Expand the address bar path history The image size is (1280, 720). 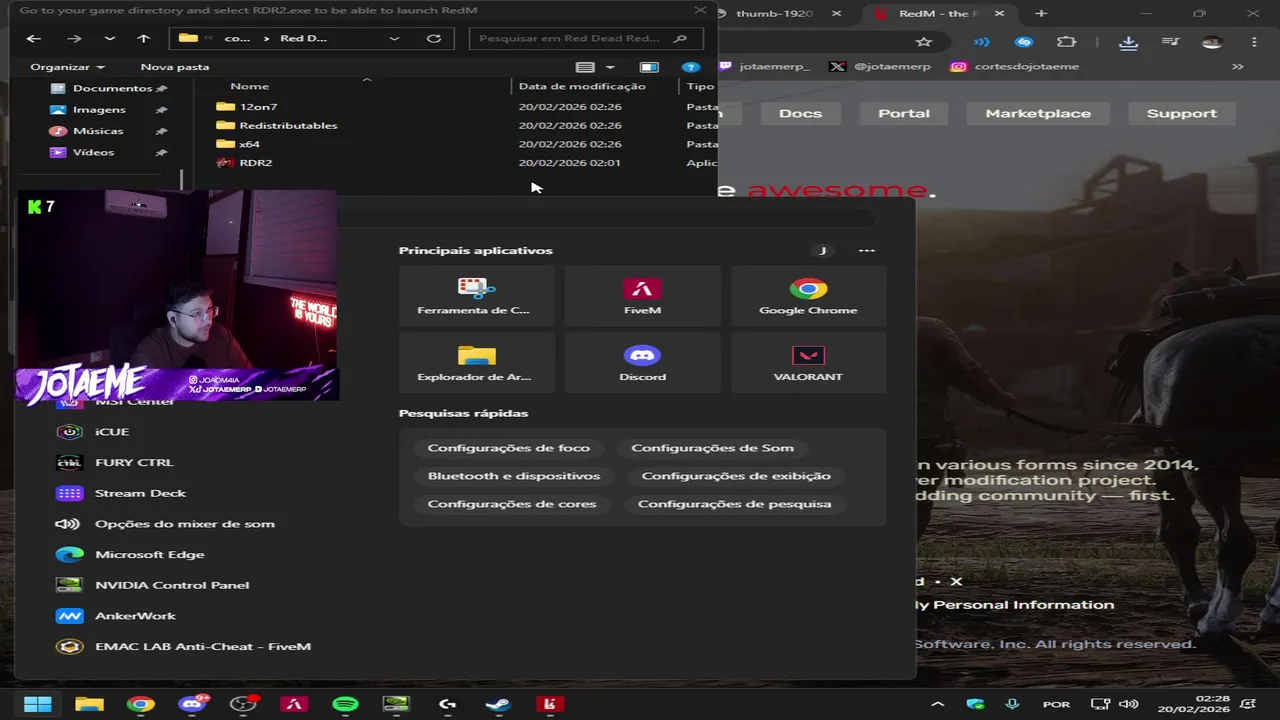[x=394, y=38]
